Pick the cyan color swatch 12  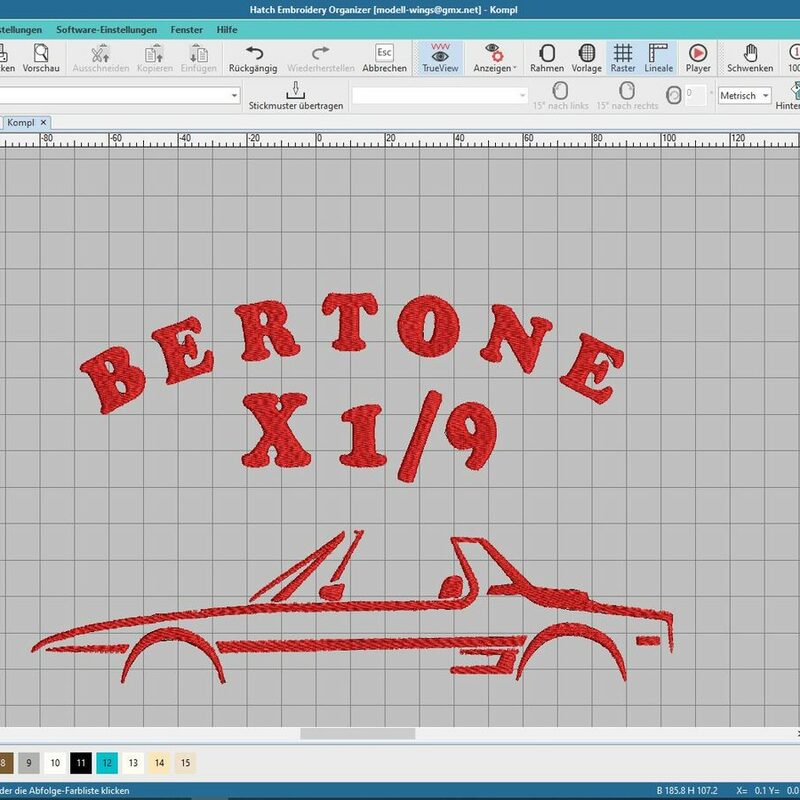107,763
